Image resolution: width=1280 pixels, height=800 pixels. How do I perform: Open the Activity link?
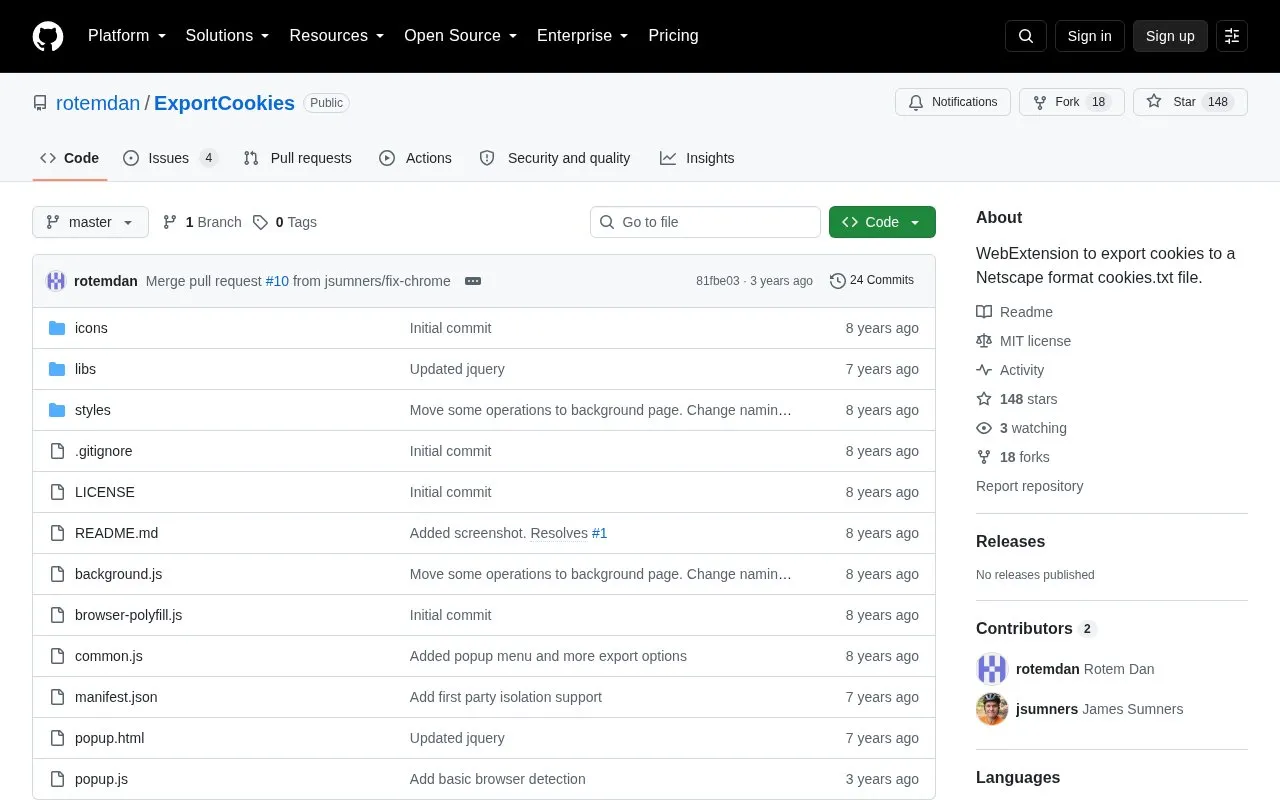[x=1010, y=370]
